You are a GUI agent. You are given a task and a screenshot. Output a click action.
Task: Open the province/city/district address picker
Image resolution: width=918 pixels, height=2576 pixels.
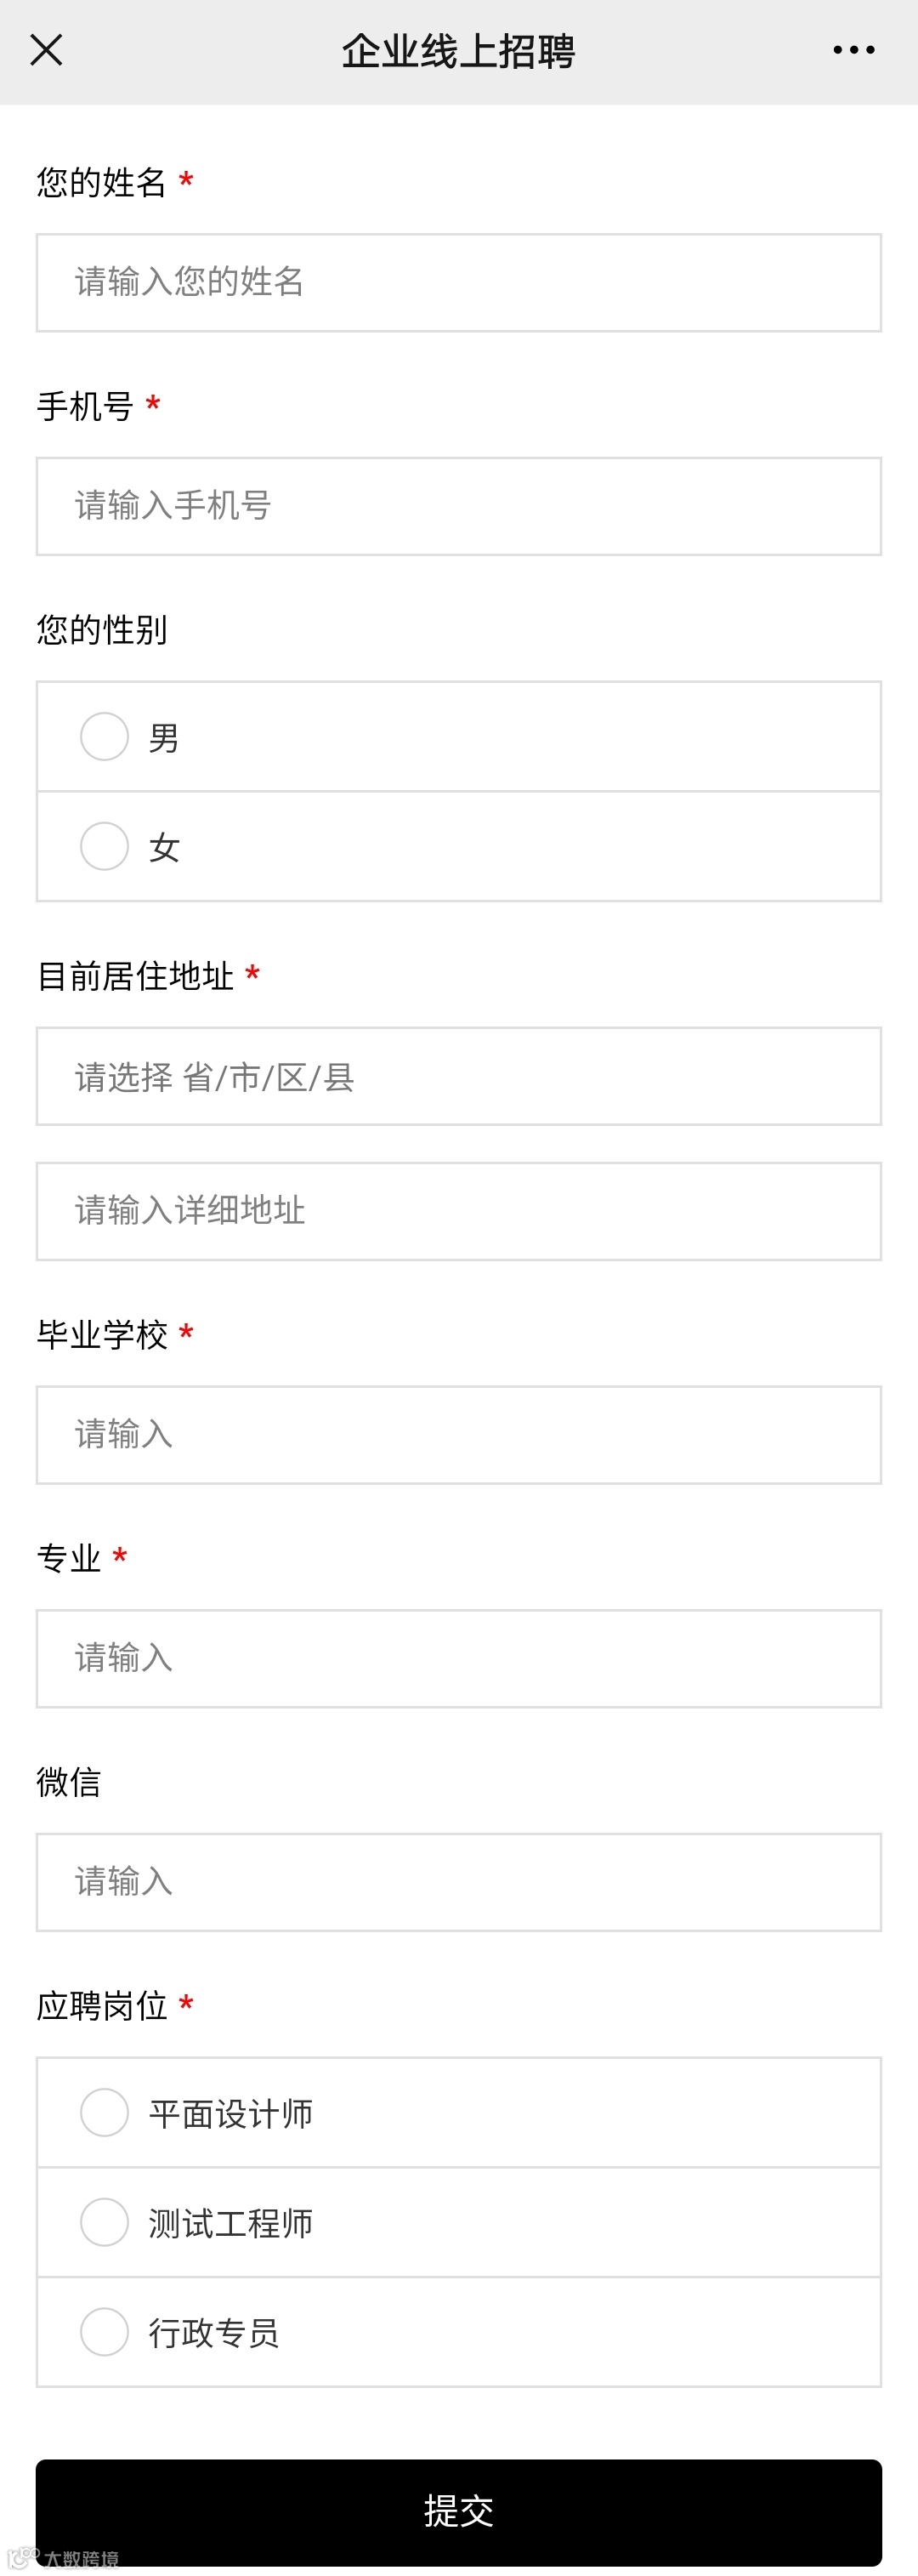(x=459, y=1077)
